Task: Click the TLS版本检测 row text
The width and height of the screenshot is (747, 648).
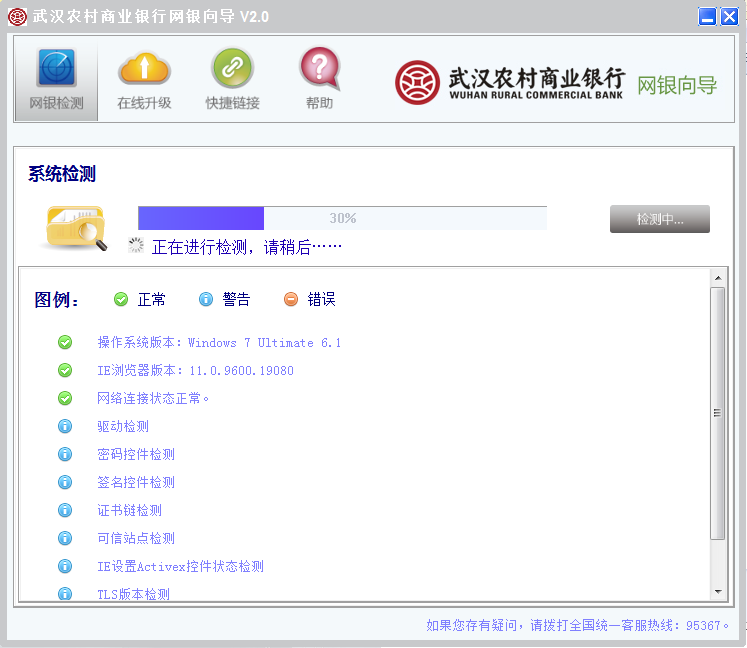Action: click(x=133, y=594)
